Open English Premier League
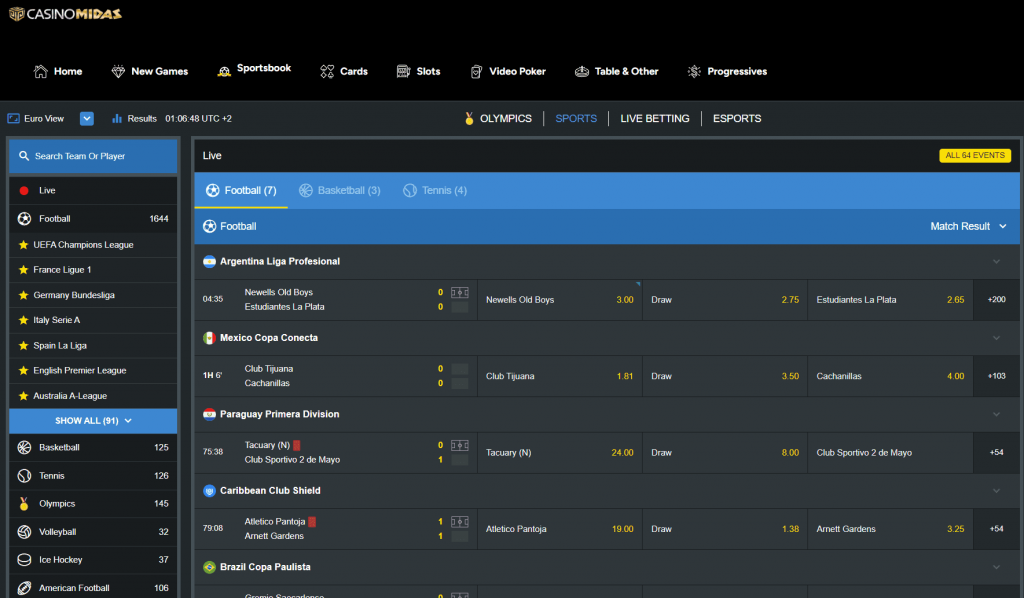The height and width of the screenshot is (598, 1024). pos(93,370)
